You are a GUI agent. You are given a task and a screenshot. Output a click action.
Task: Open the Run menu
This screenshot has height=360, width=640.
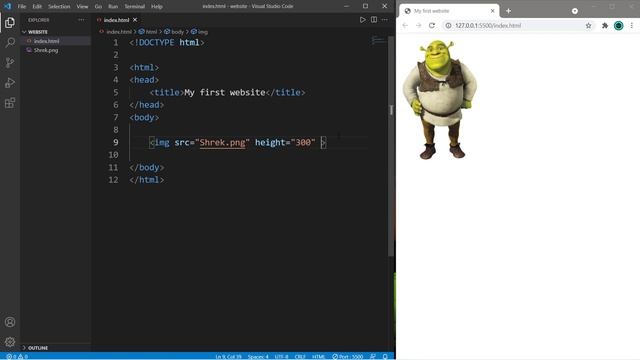click(x=113, y=7)
